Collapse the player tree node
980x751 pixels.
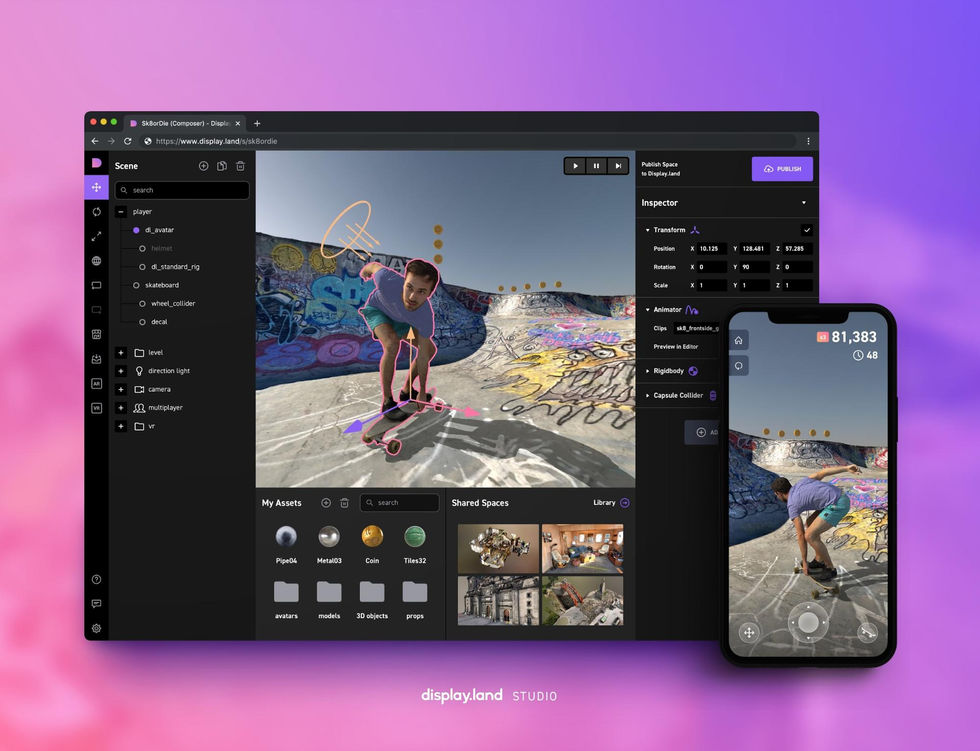(x=121, y=212)
